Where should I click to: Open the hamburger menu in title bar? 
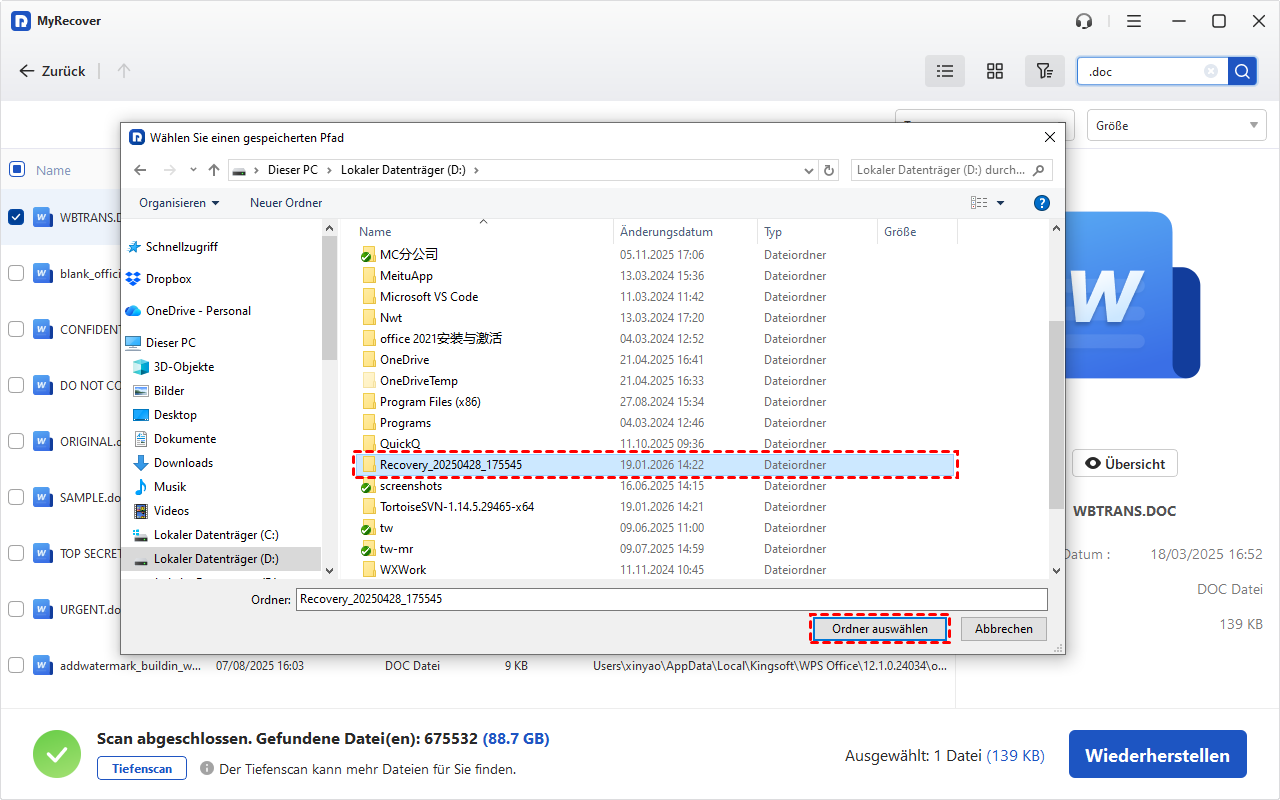[1134, 21]
